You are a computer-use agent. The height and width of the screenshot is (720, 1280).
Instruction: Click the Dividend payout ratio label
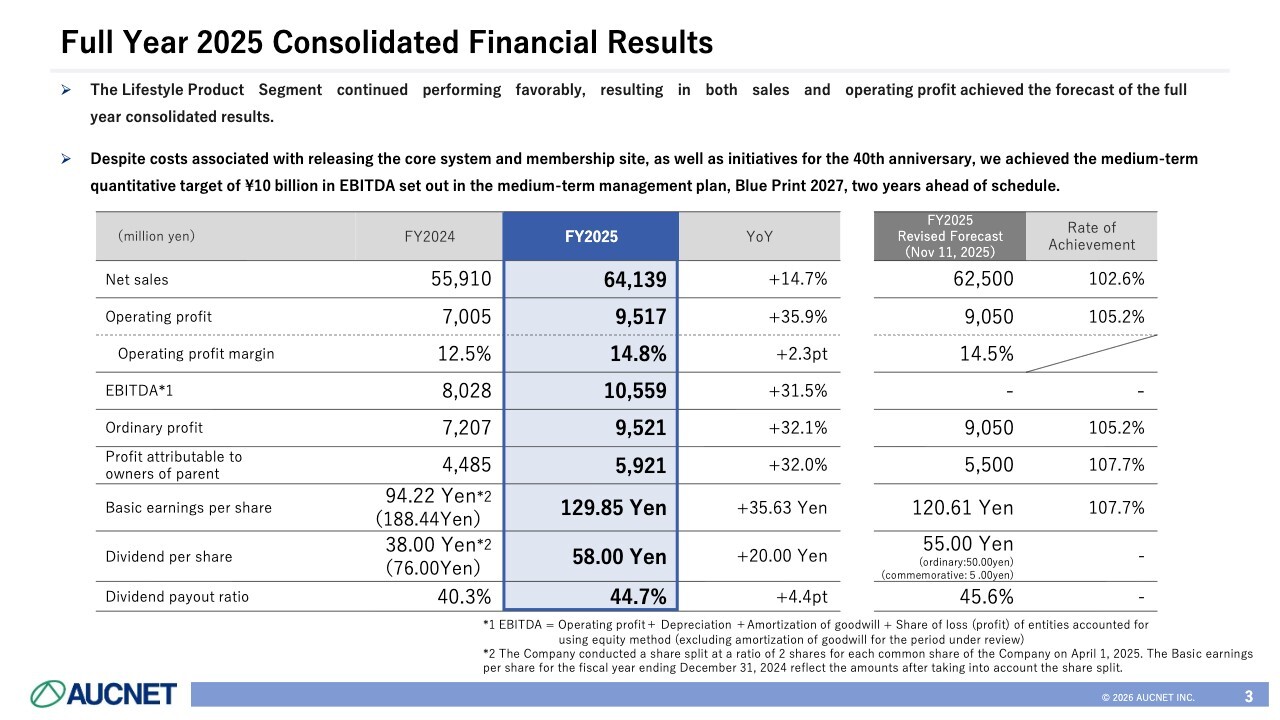tap(177, 597)
